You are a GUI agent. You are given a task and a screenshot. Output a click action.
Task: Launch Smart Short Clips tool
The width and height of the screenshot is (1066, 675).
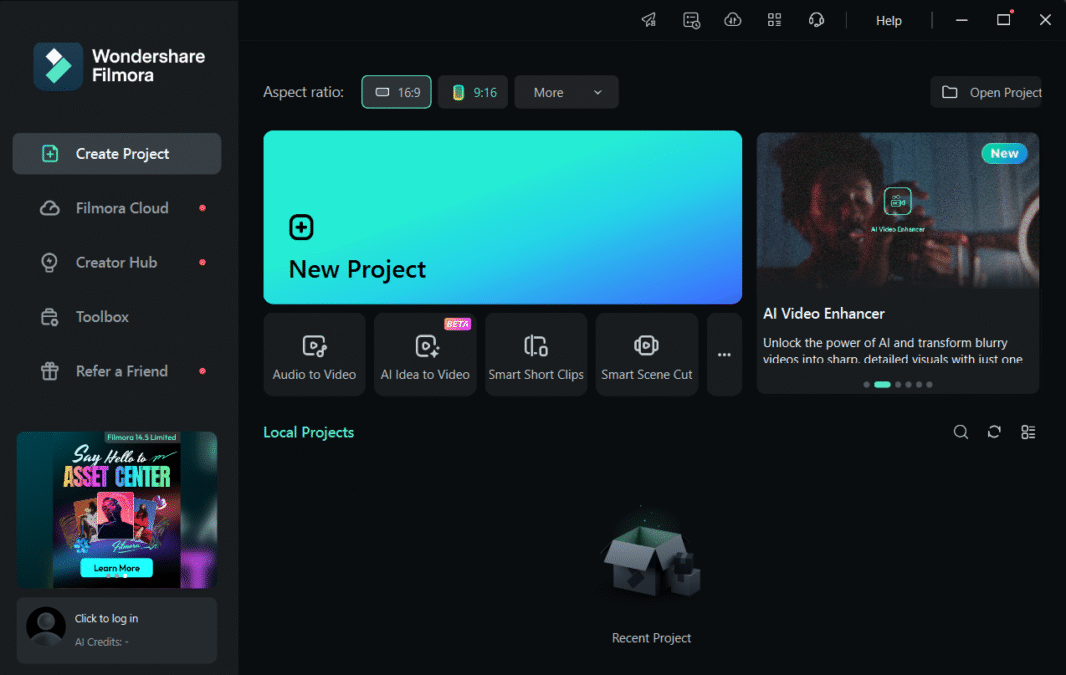click(536, 354)
